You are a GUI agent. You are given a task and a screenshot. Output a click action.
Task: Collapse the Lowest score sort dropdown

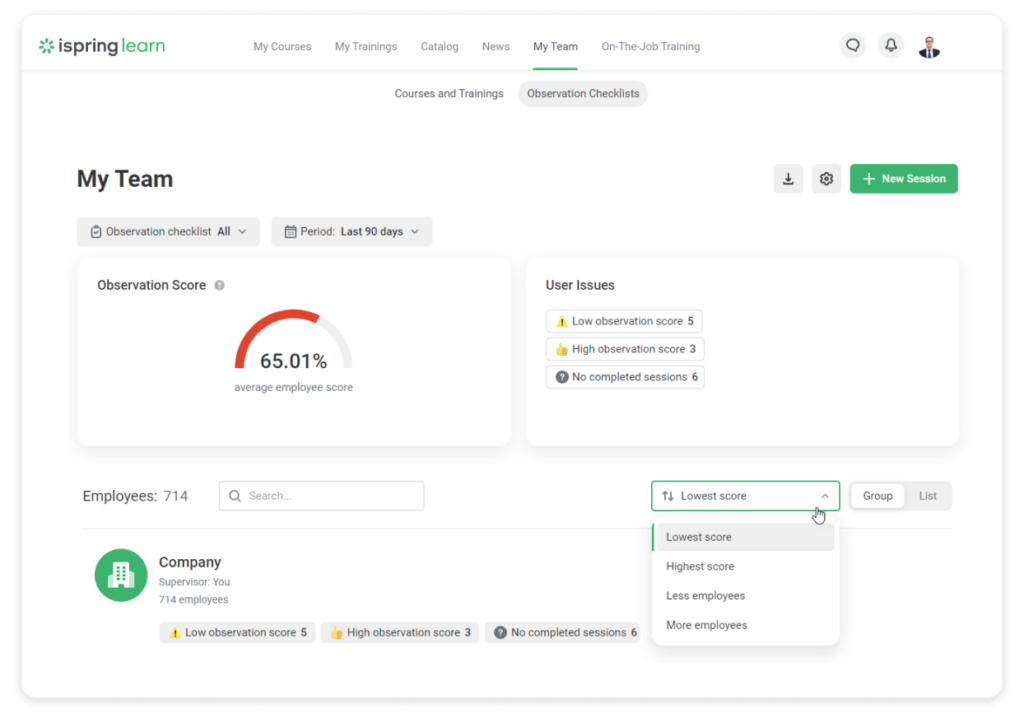point(745,495)
